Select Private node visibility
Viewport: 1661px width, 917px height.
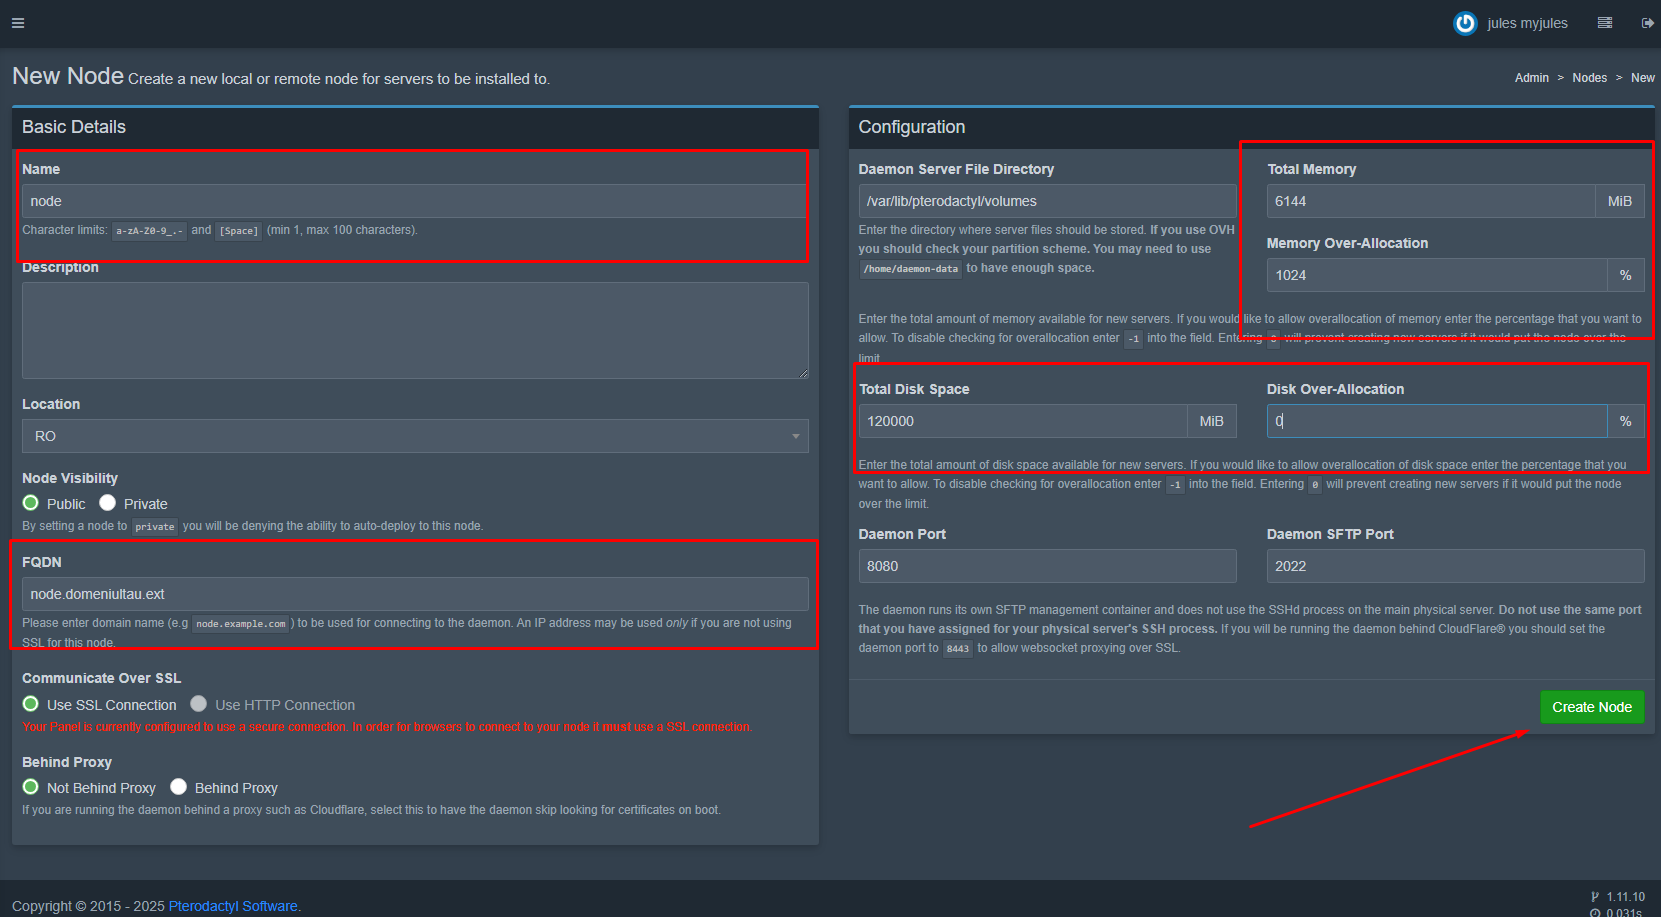[x=108, y=503]
